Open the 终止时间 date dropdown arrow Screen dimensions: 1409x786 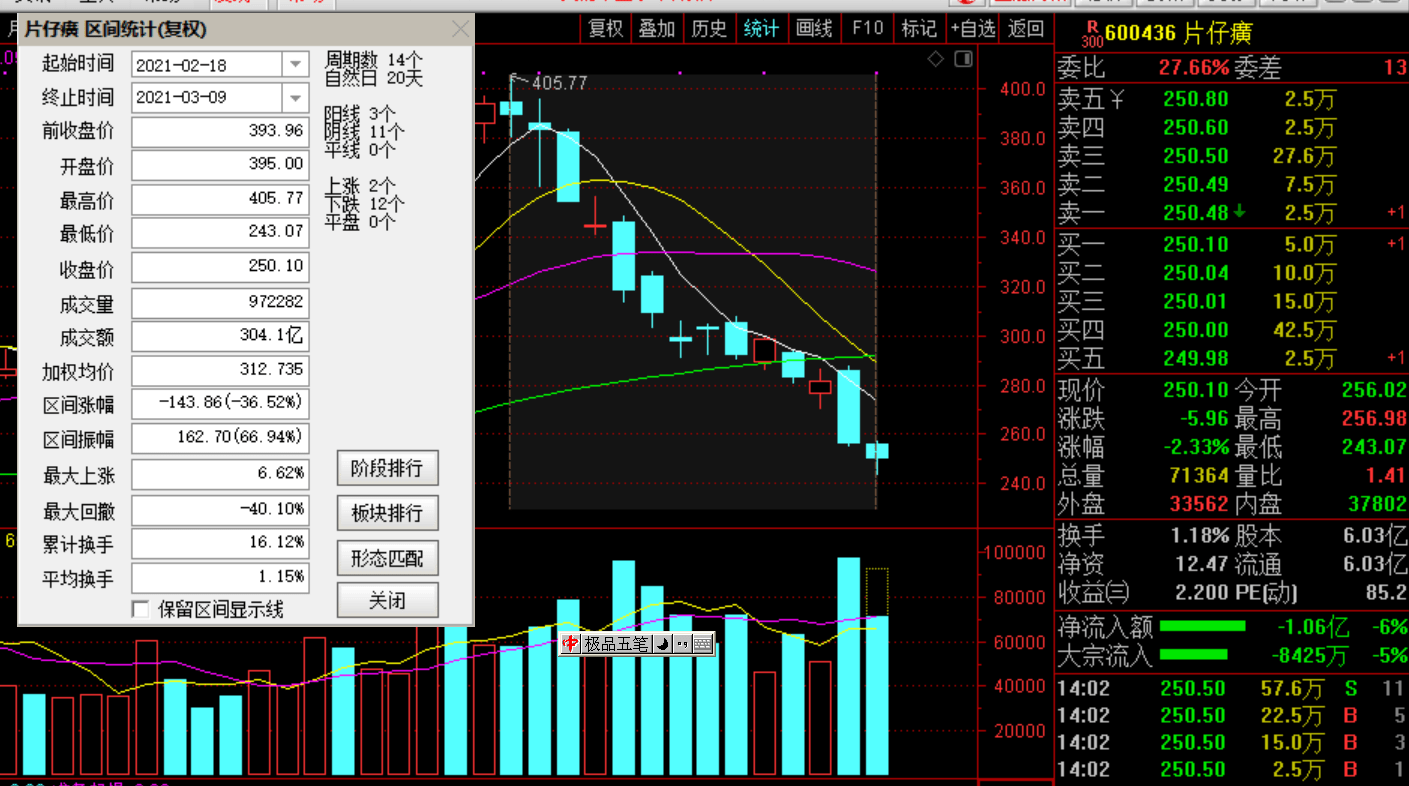pyautogui.click(x=296, y=98)
